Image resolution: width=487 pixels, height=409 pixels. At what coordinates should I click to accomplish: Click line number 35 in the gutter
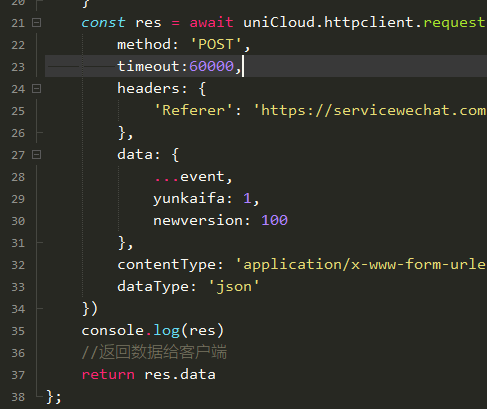point(18,331)
